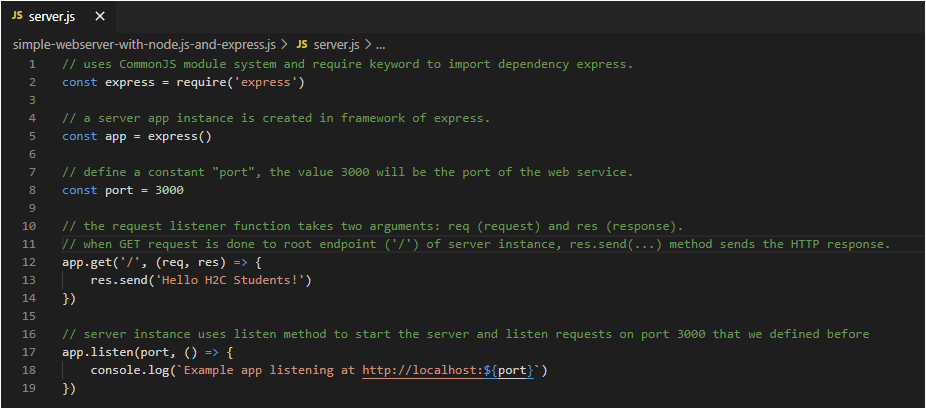
Task: Click the chevron after server.js in breadcrumb
Action: [368, 45]
